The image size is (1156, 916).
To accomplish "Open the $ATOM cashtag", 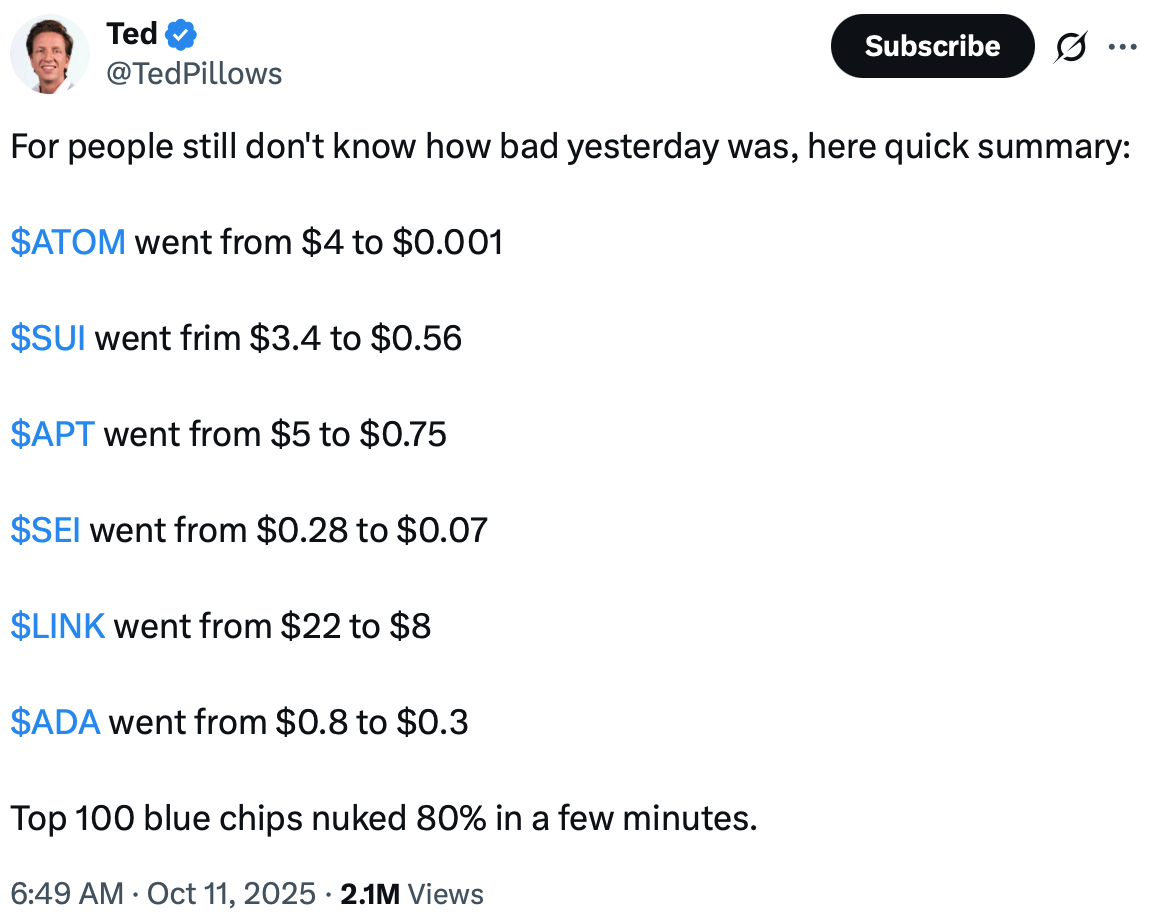I will point(68,242).
